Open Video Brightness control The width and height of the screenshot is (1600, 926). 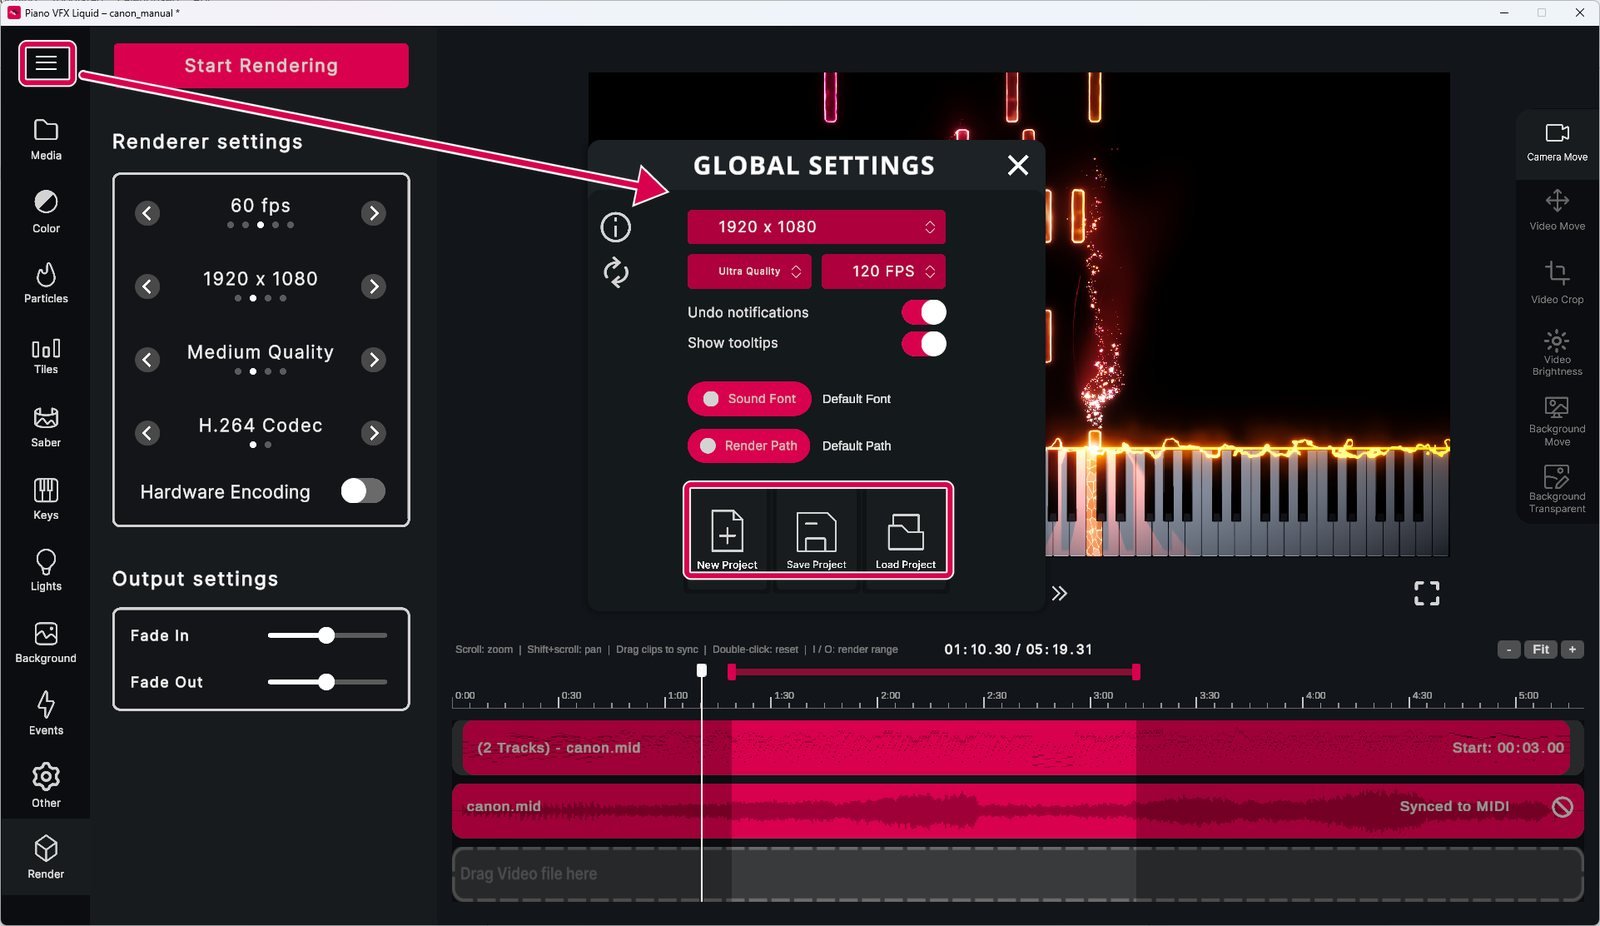tap(1557, 353)
